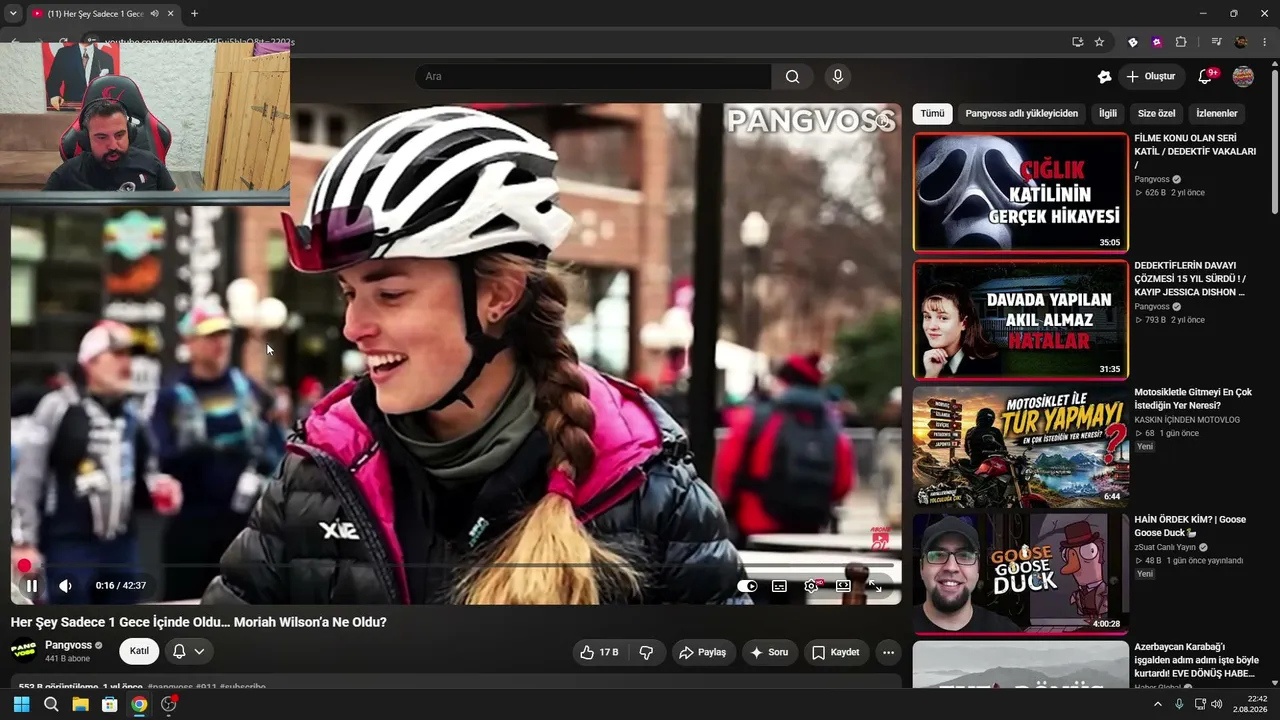This screenshot has height=720, width=1280.
Task: Mute the video volume
Action: point(65,586)
